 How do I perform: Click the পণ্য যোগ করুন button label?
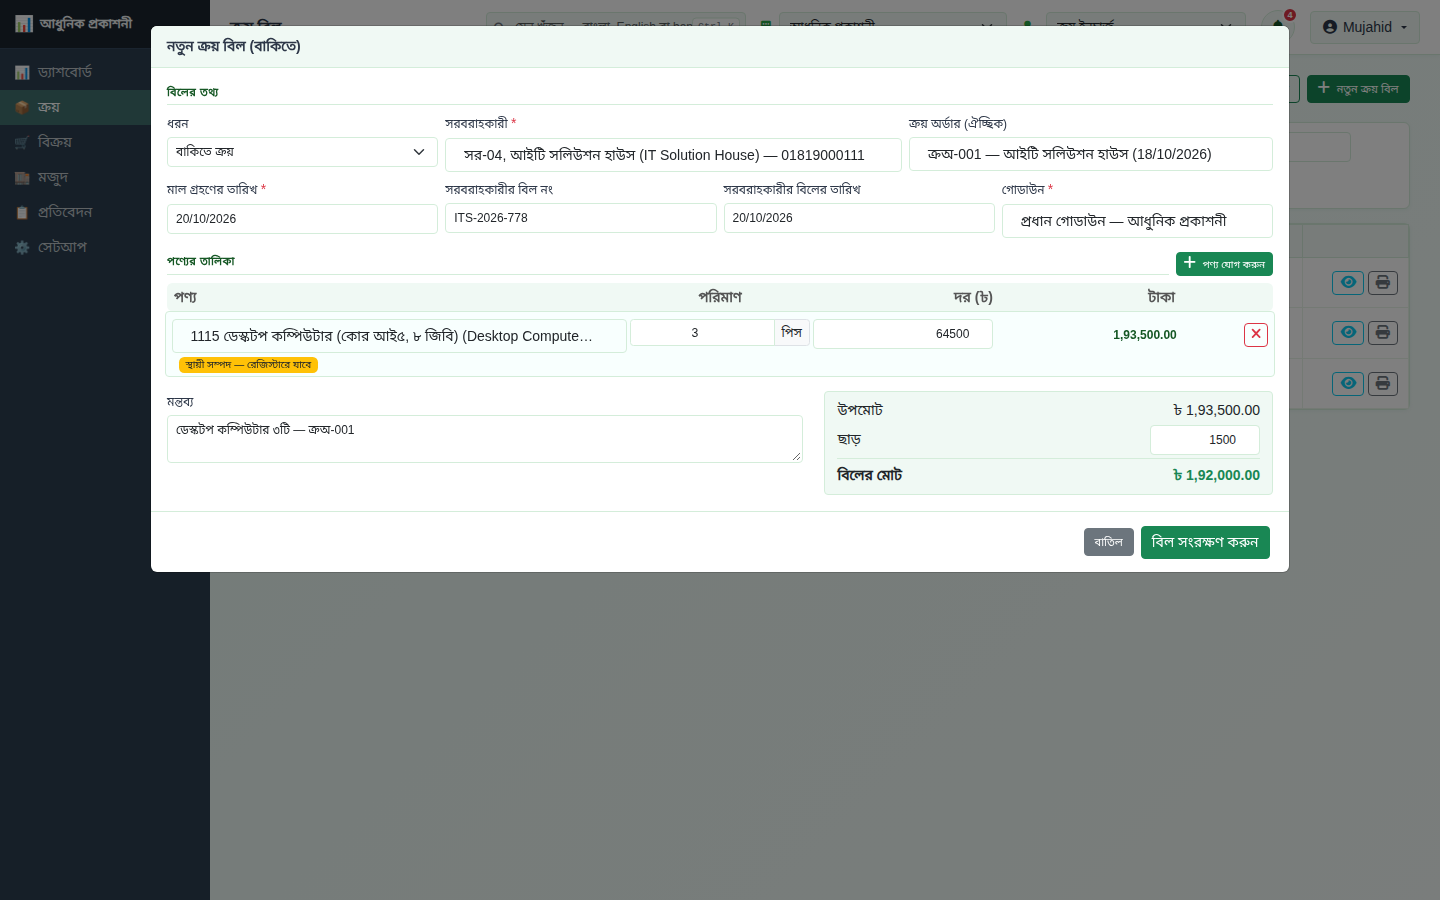pyautogui.click(x=1234, y=264)
